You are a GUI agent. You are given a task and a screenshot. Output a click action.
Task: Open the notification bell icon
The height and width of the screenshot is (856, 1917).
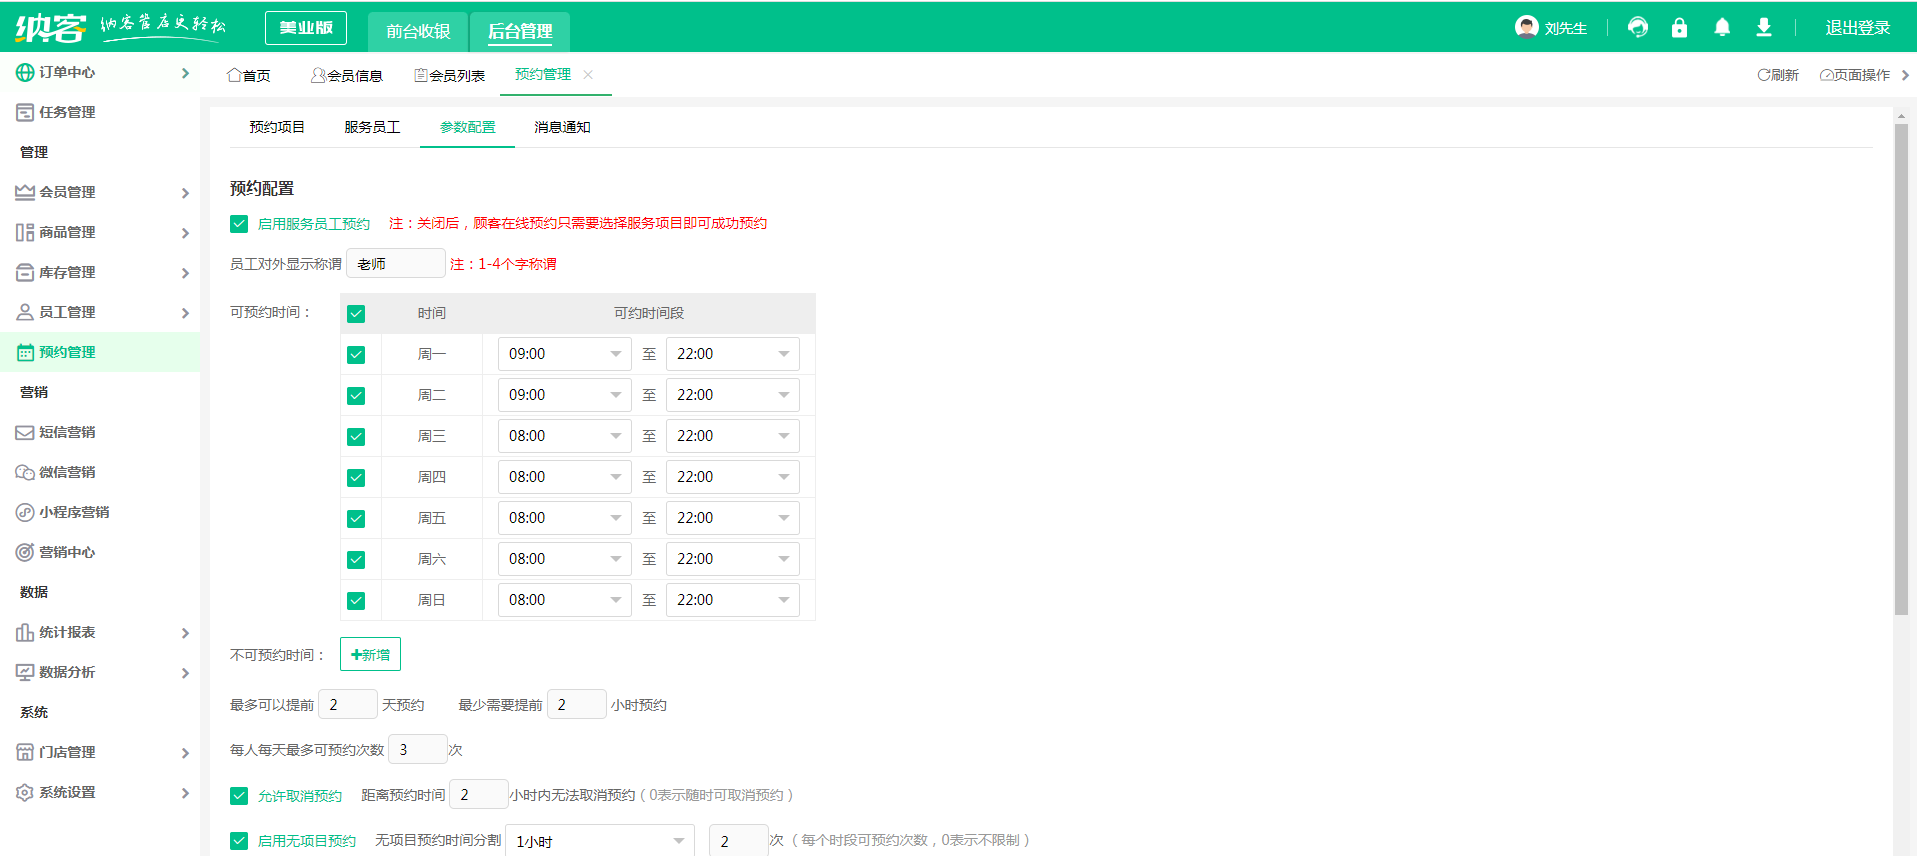(1721, 27)
